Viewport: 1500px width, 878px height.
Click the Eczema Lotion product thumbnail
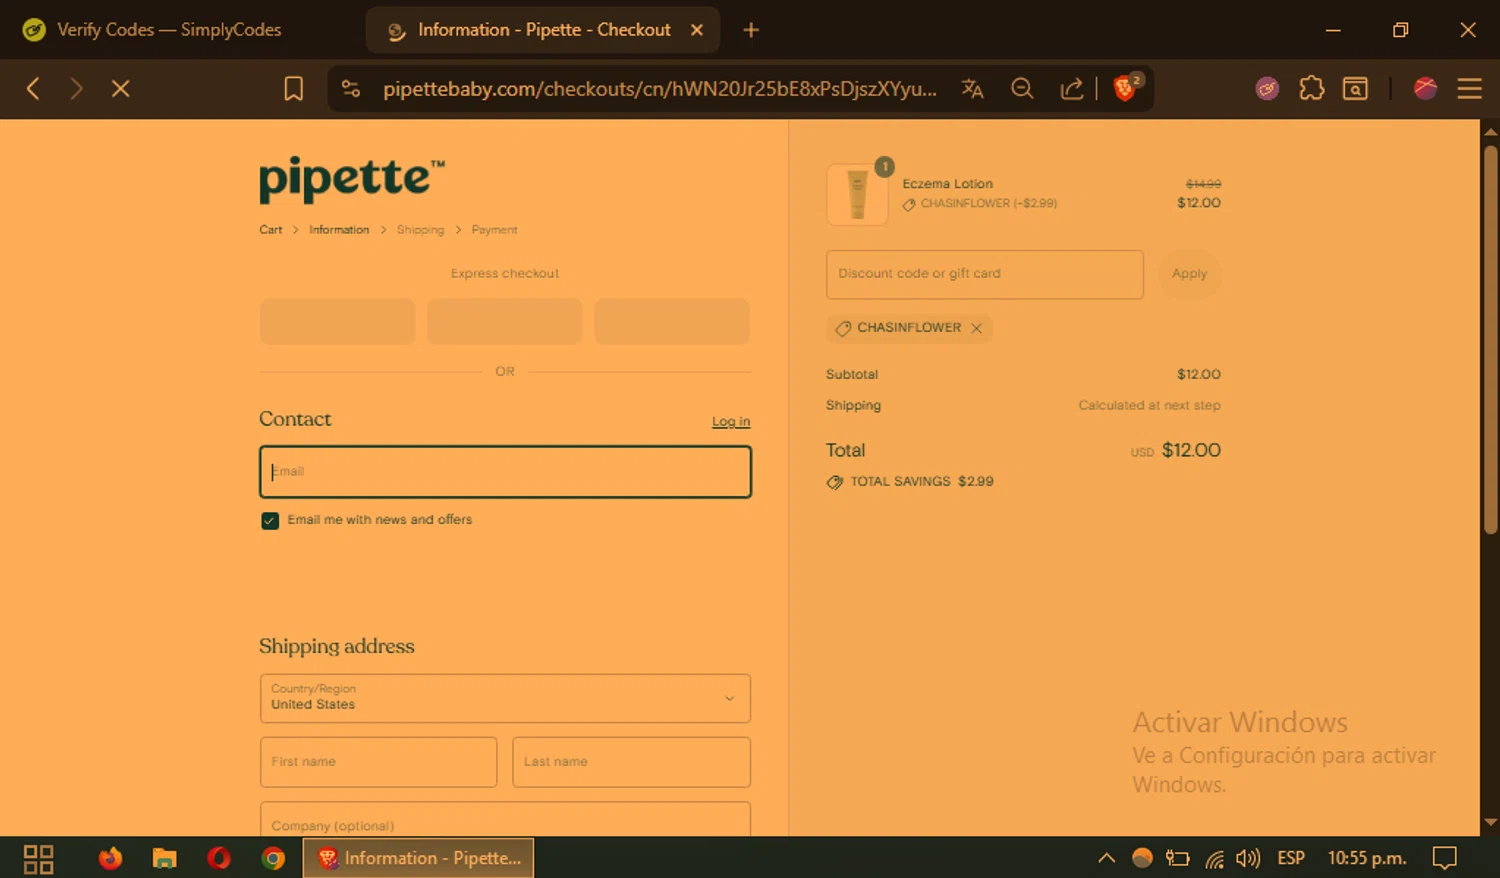point(857,194)
